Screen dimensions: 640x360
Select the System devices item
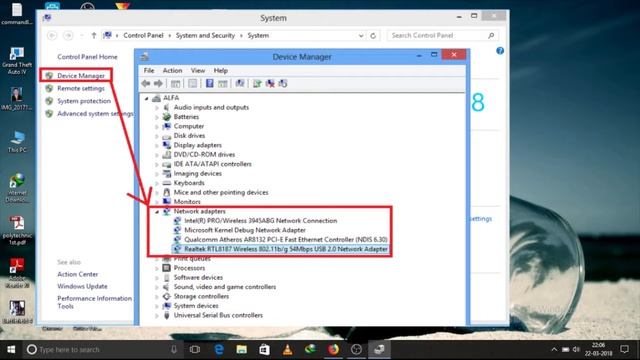[196, 306]
